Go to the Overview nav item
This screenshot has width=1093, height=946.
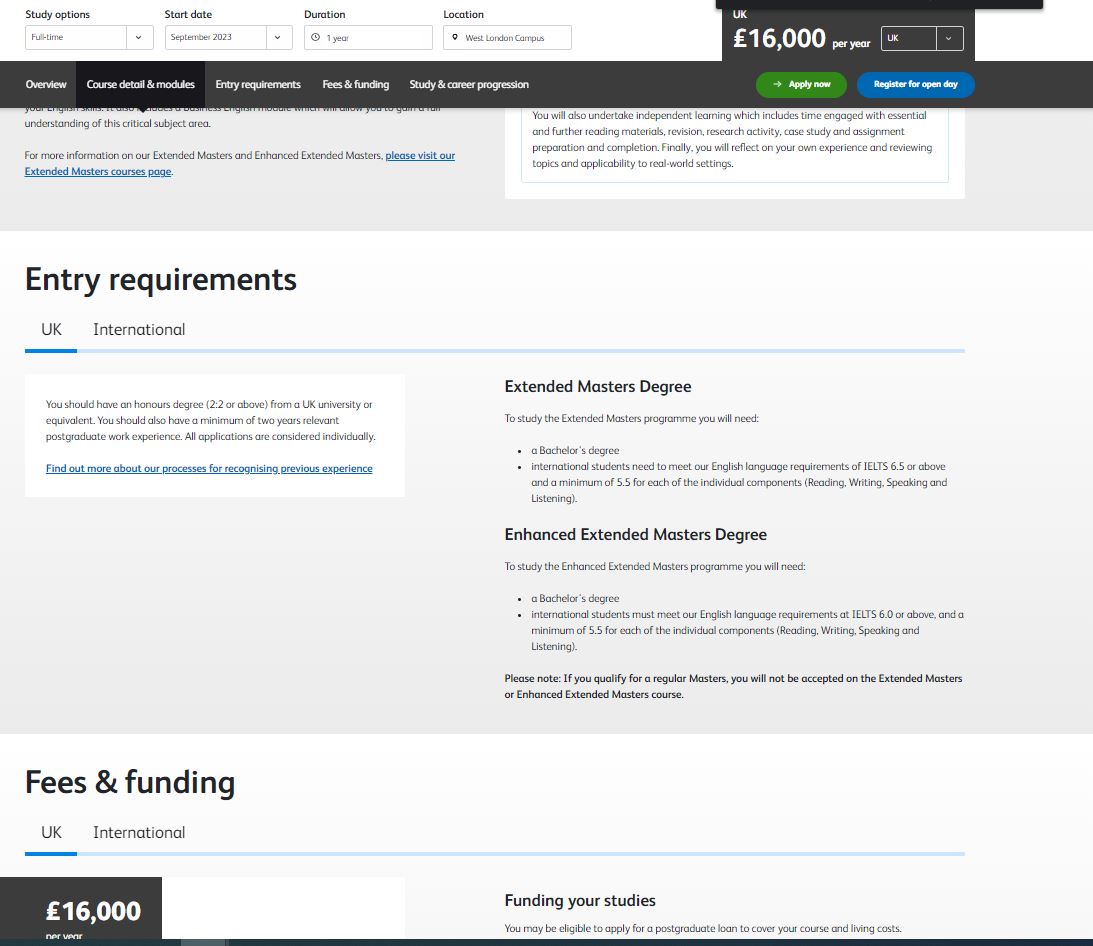click(46, 85)
